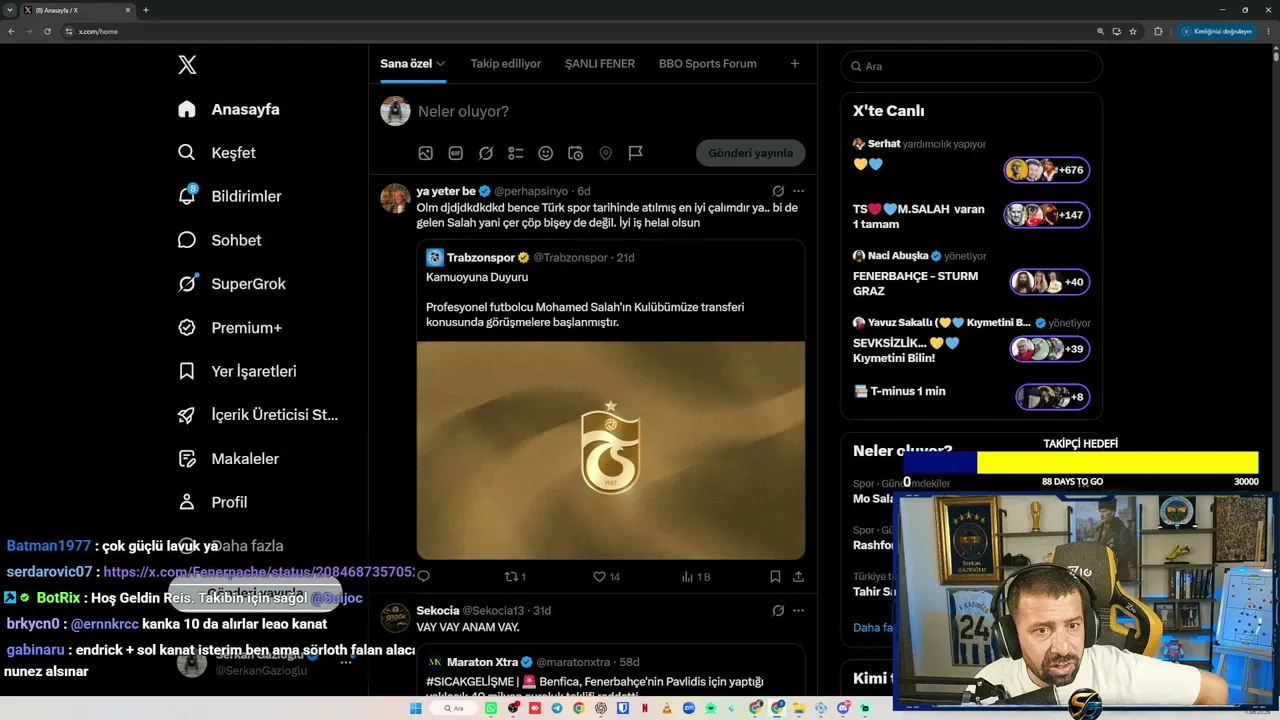Image resolution: width=1280 pixels, height=720 pixels.
Task: Bookmark this page with the star icon
Action: tap(1133, 31)
